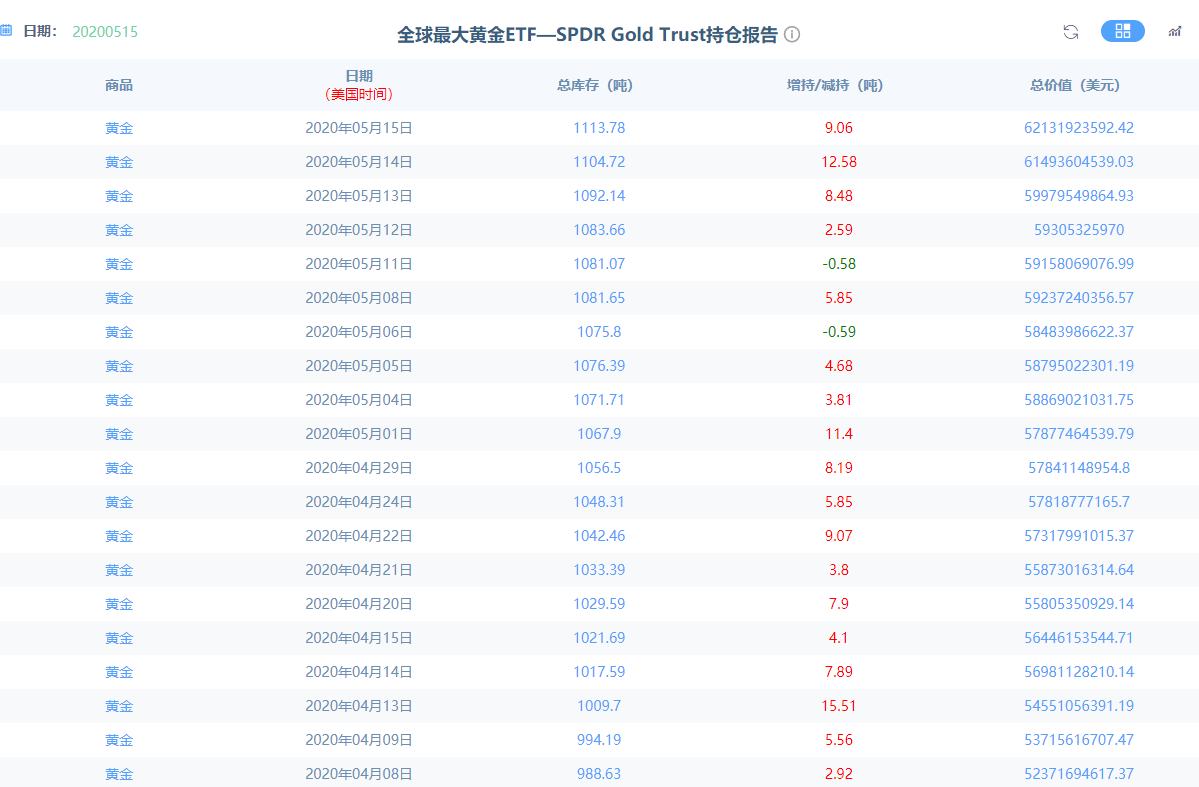Select date cell 2020年04月20日
Screen dimensions: 1199x787
click(x=359, y=604)
